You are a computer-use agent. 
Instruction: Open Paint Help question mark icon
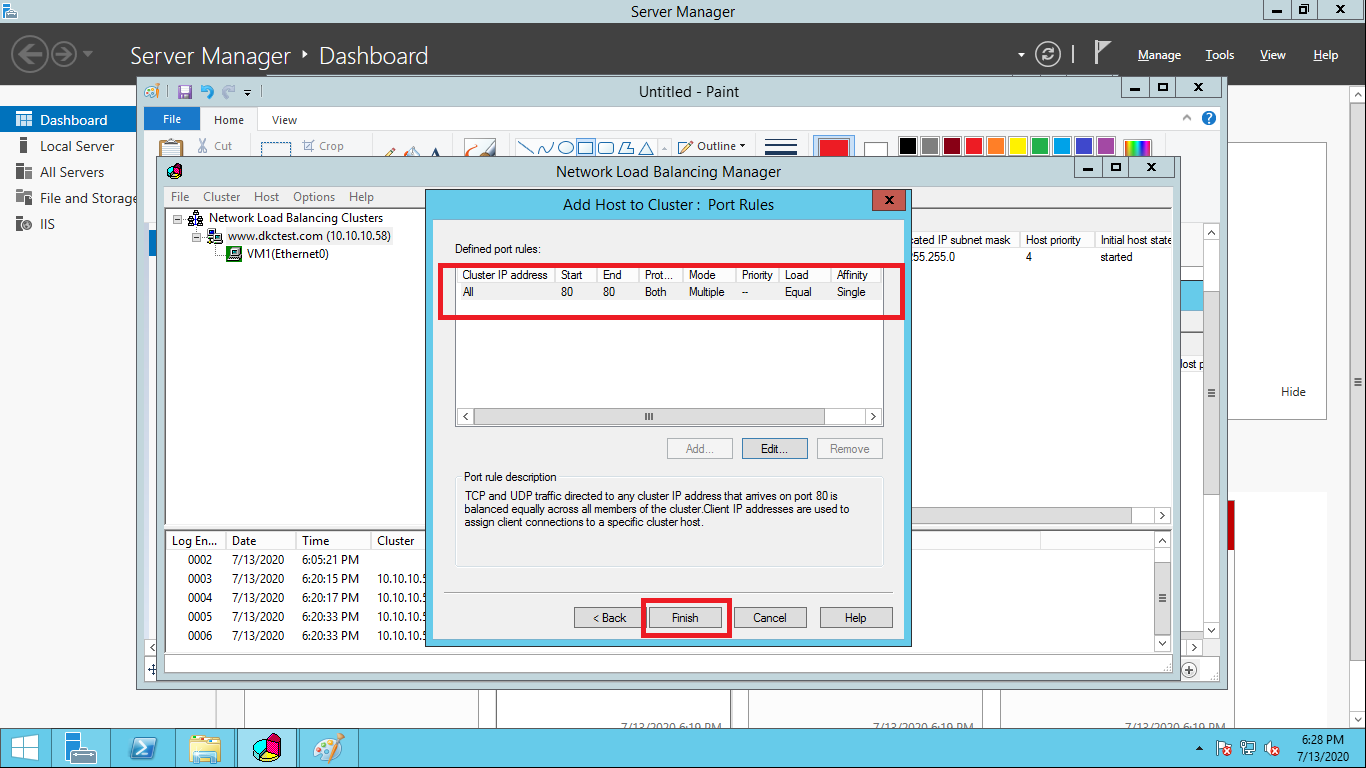coord(1209,118)
